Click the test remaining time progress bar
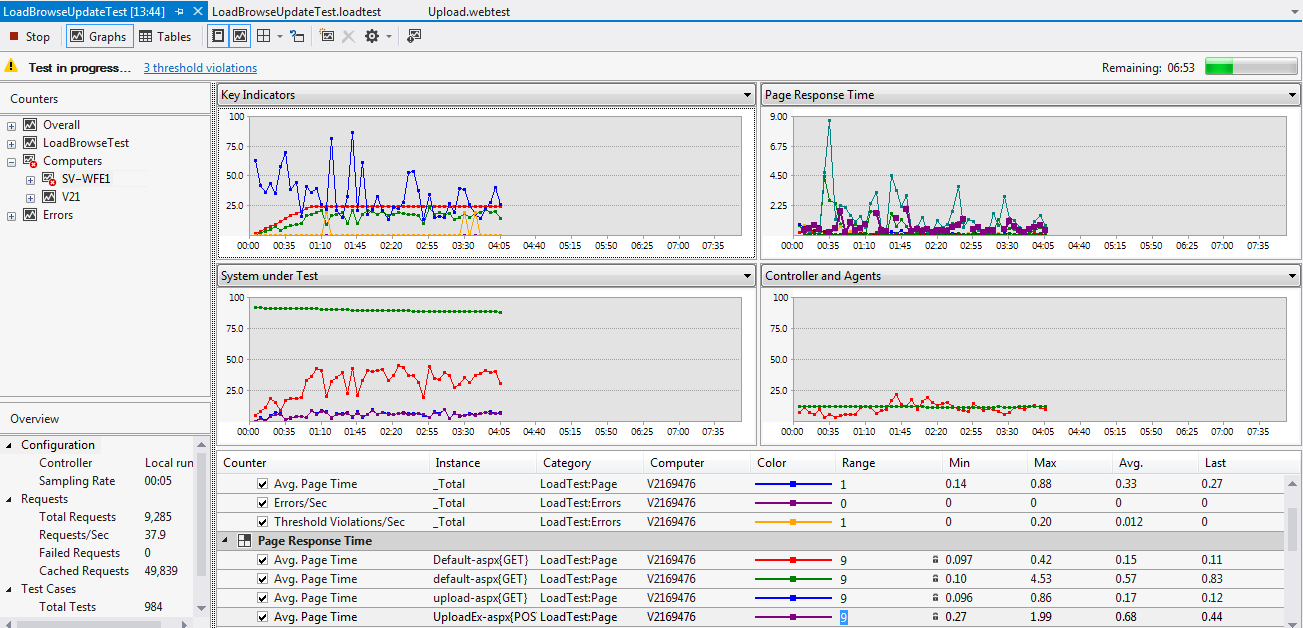This screenshot has height=628, width=1303. click(x=1252, y=65)
